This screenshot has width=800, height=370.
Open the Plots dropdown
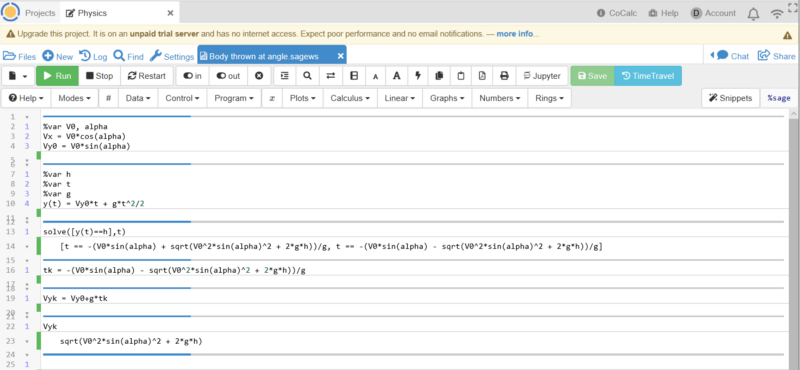[303, 98]
